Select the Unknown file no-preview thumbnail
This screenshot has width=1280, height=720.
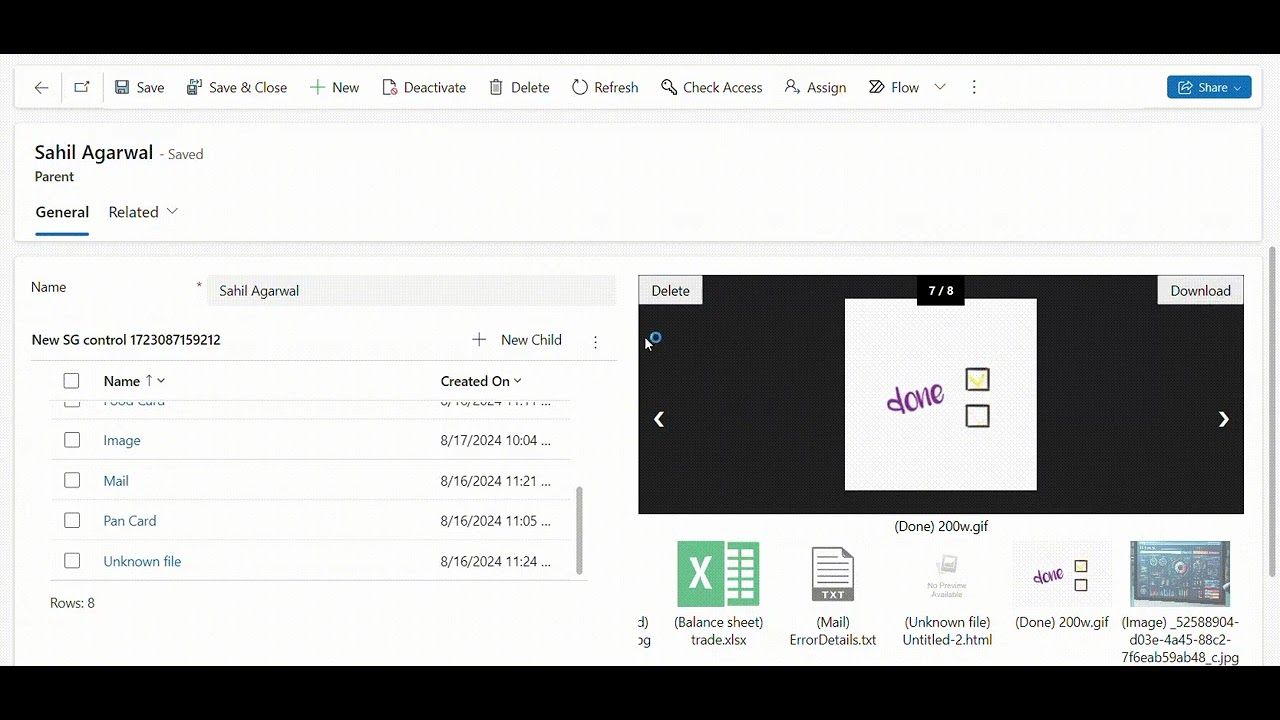947,575
